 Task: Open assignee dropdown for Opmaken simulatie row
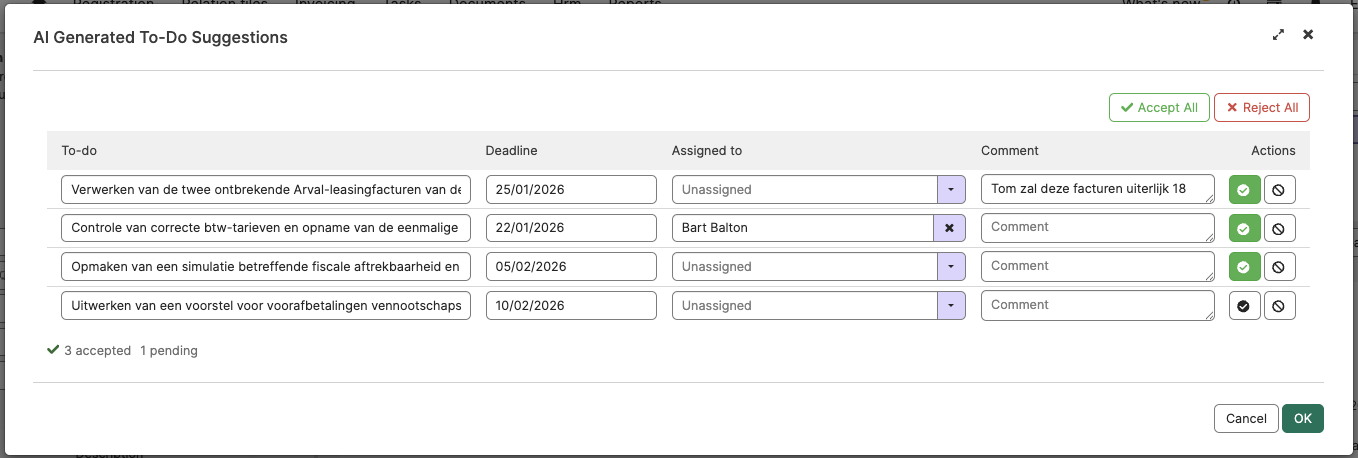[950, 267]
